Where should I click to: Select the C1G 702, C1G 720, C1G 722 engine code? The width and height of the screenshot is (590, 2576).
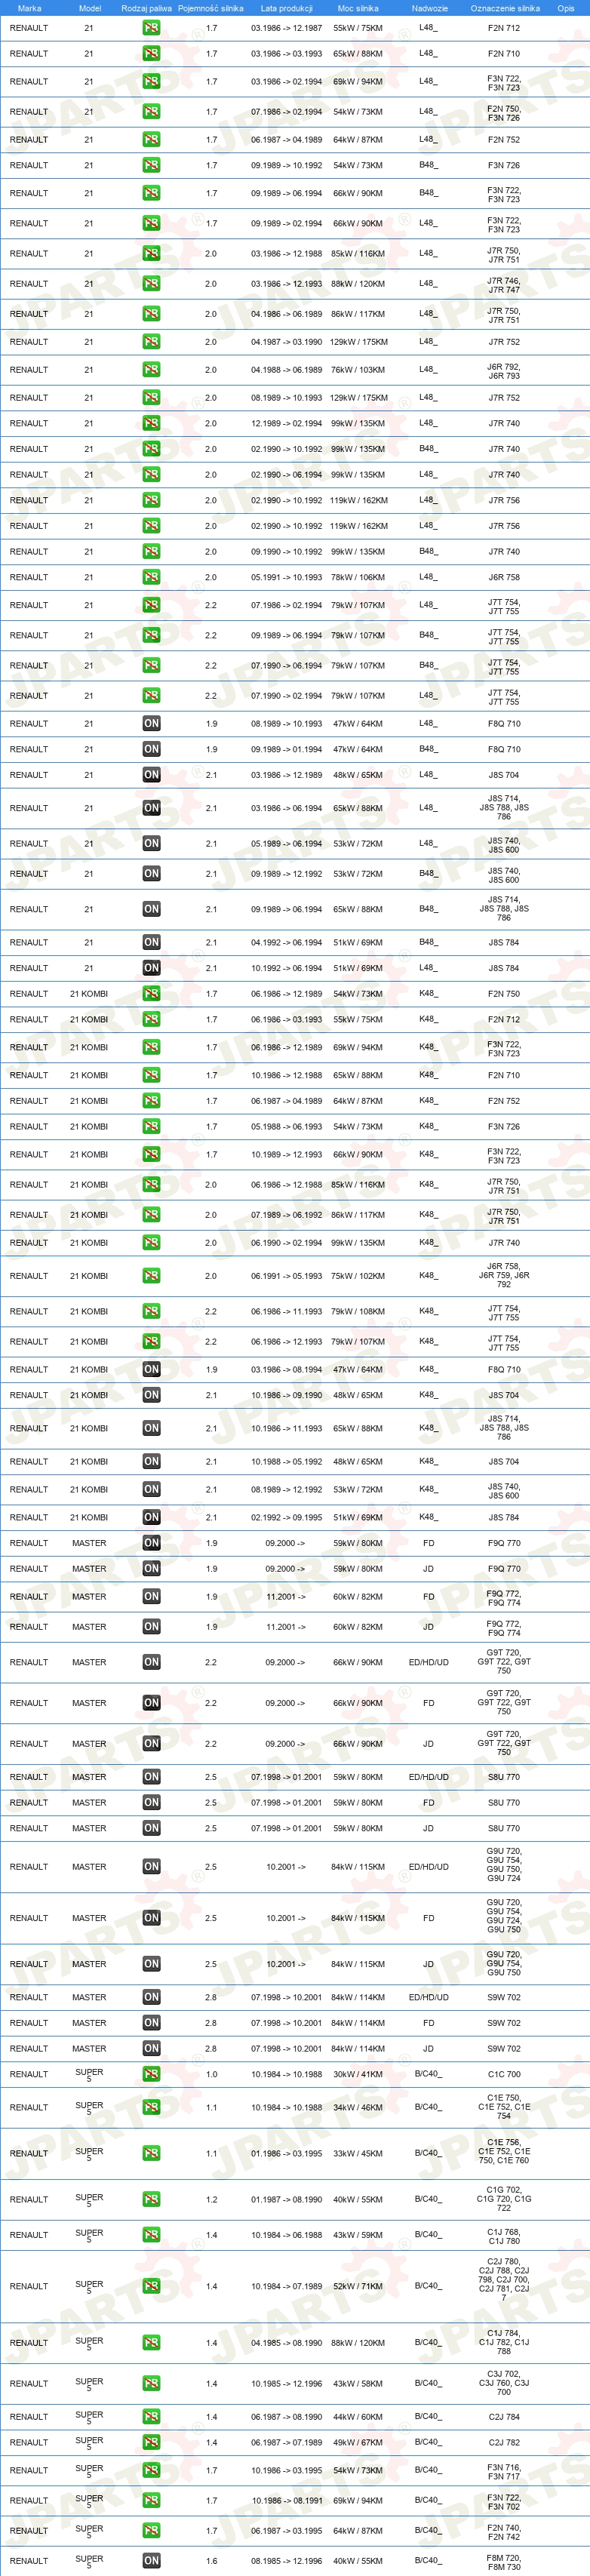pos(504,2198)
